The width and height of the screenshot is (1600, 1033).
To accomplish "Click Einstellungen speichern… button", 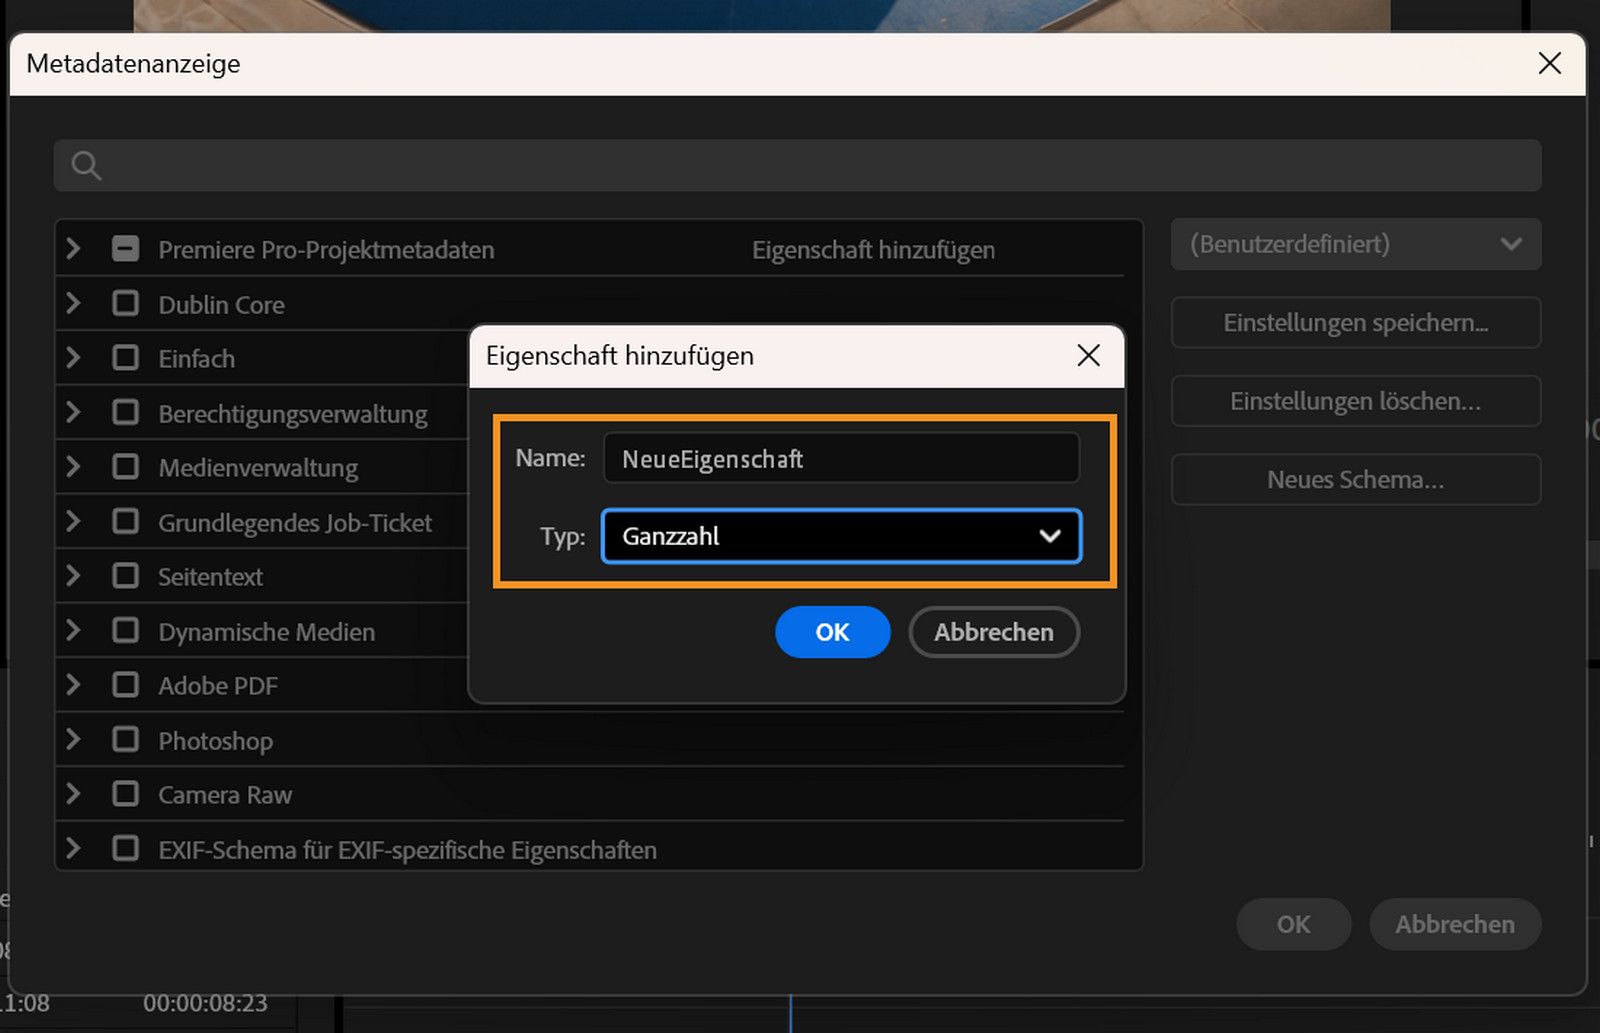I will pyautogui.click(x=1356, y=322).
